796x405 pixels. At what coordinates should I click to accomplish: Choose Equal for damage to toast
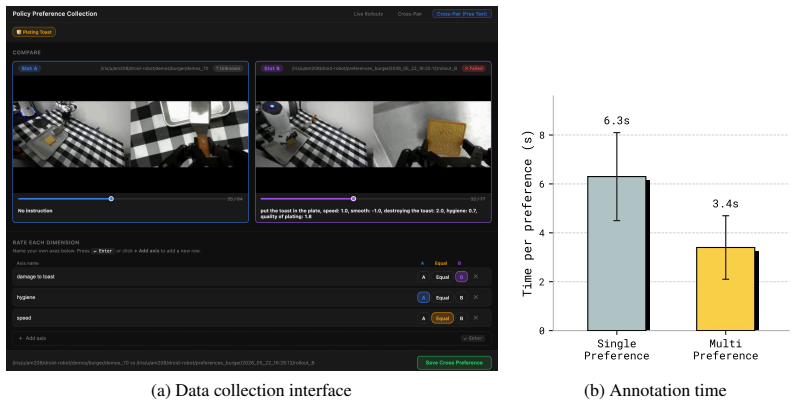pyautogui.click(x=442, y=277)
